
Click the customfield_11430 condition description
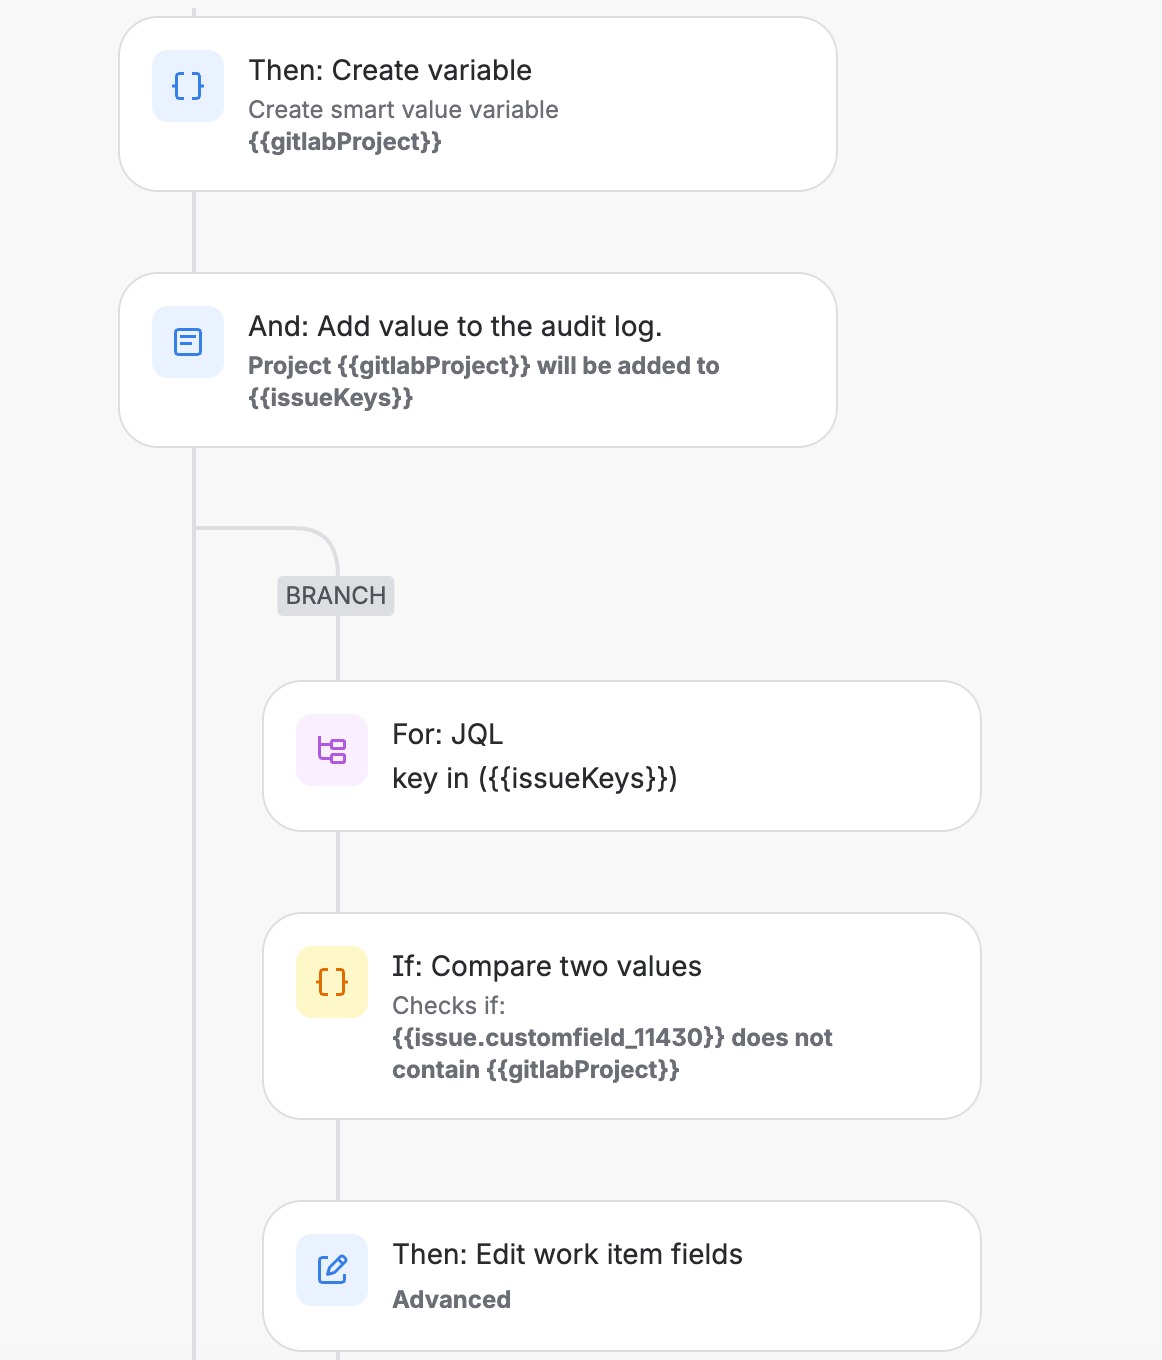tap(612, 1053)
